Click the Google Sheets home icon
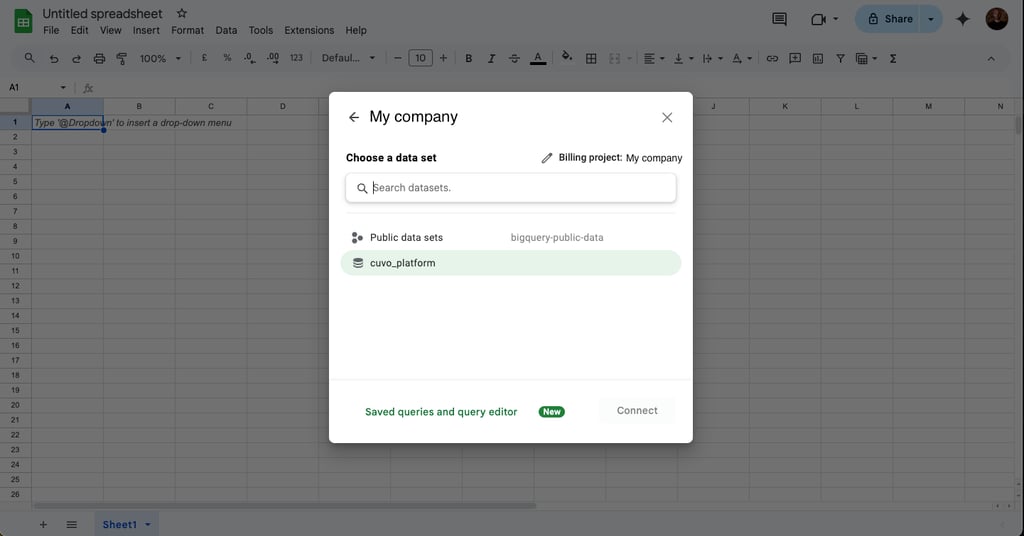 click(x=23, y=22)
